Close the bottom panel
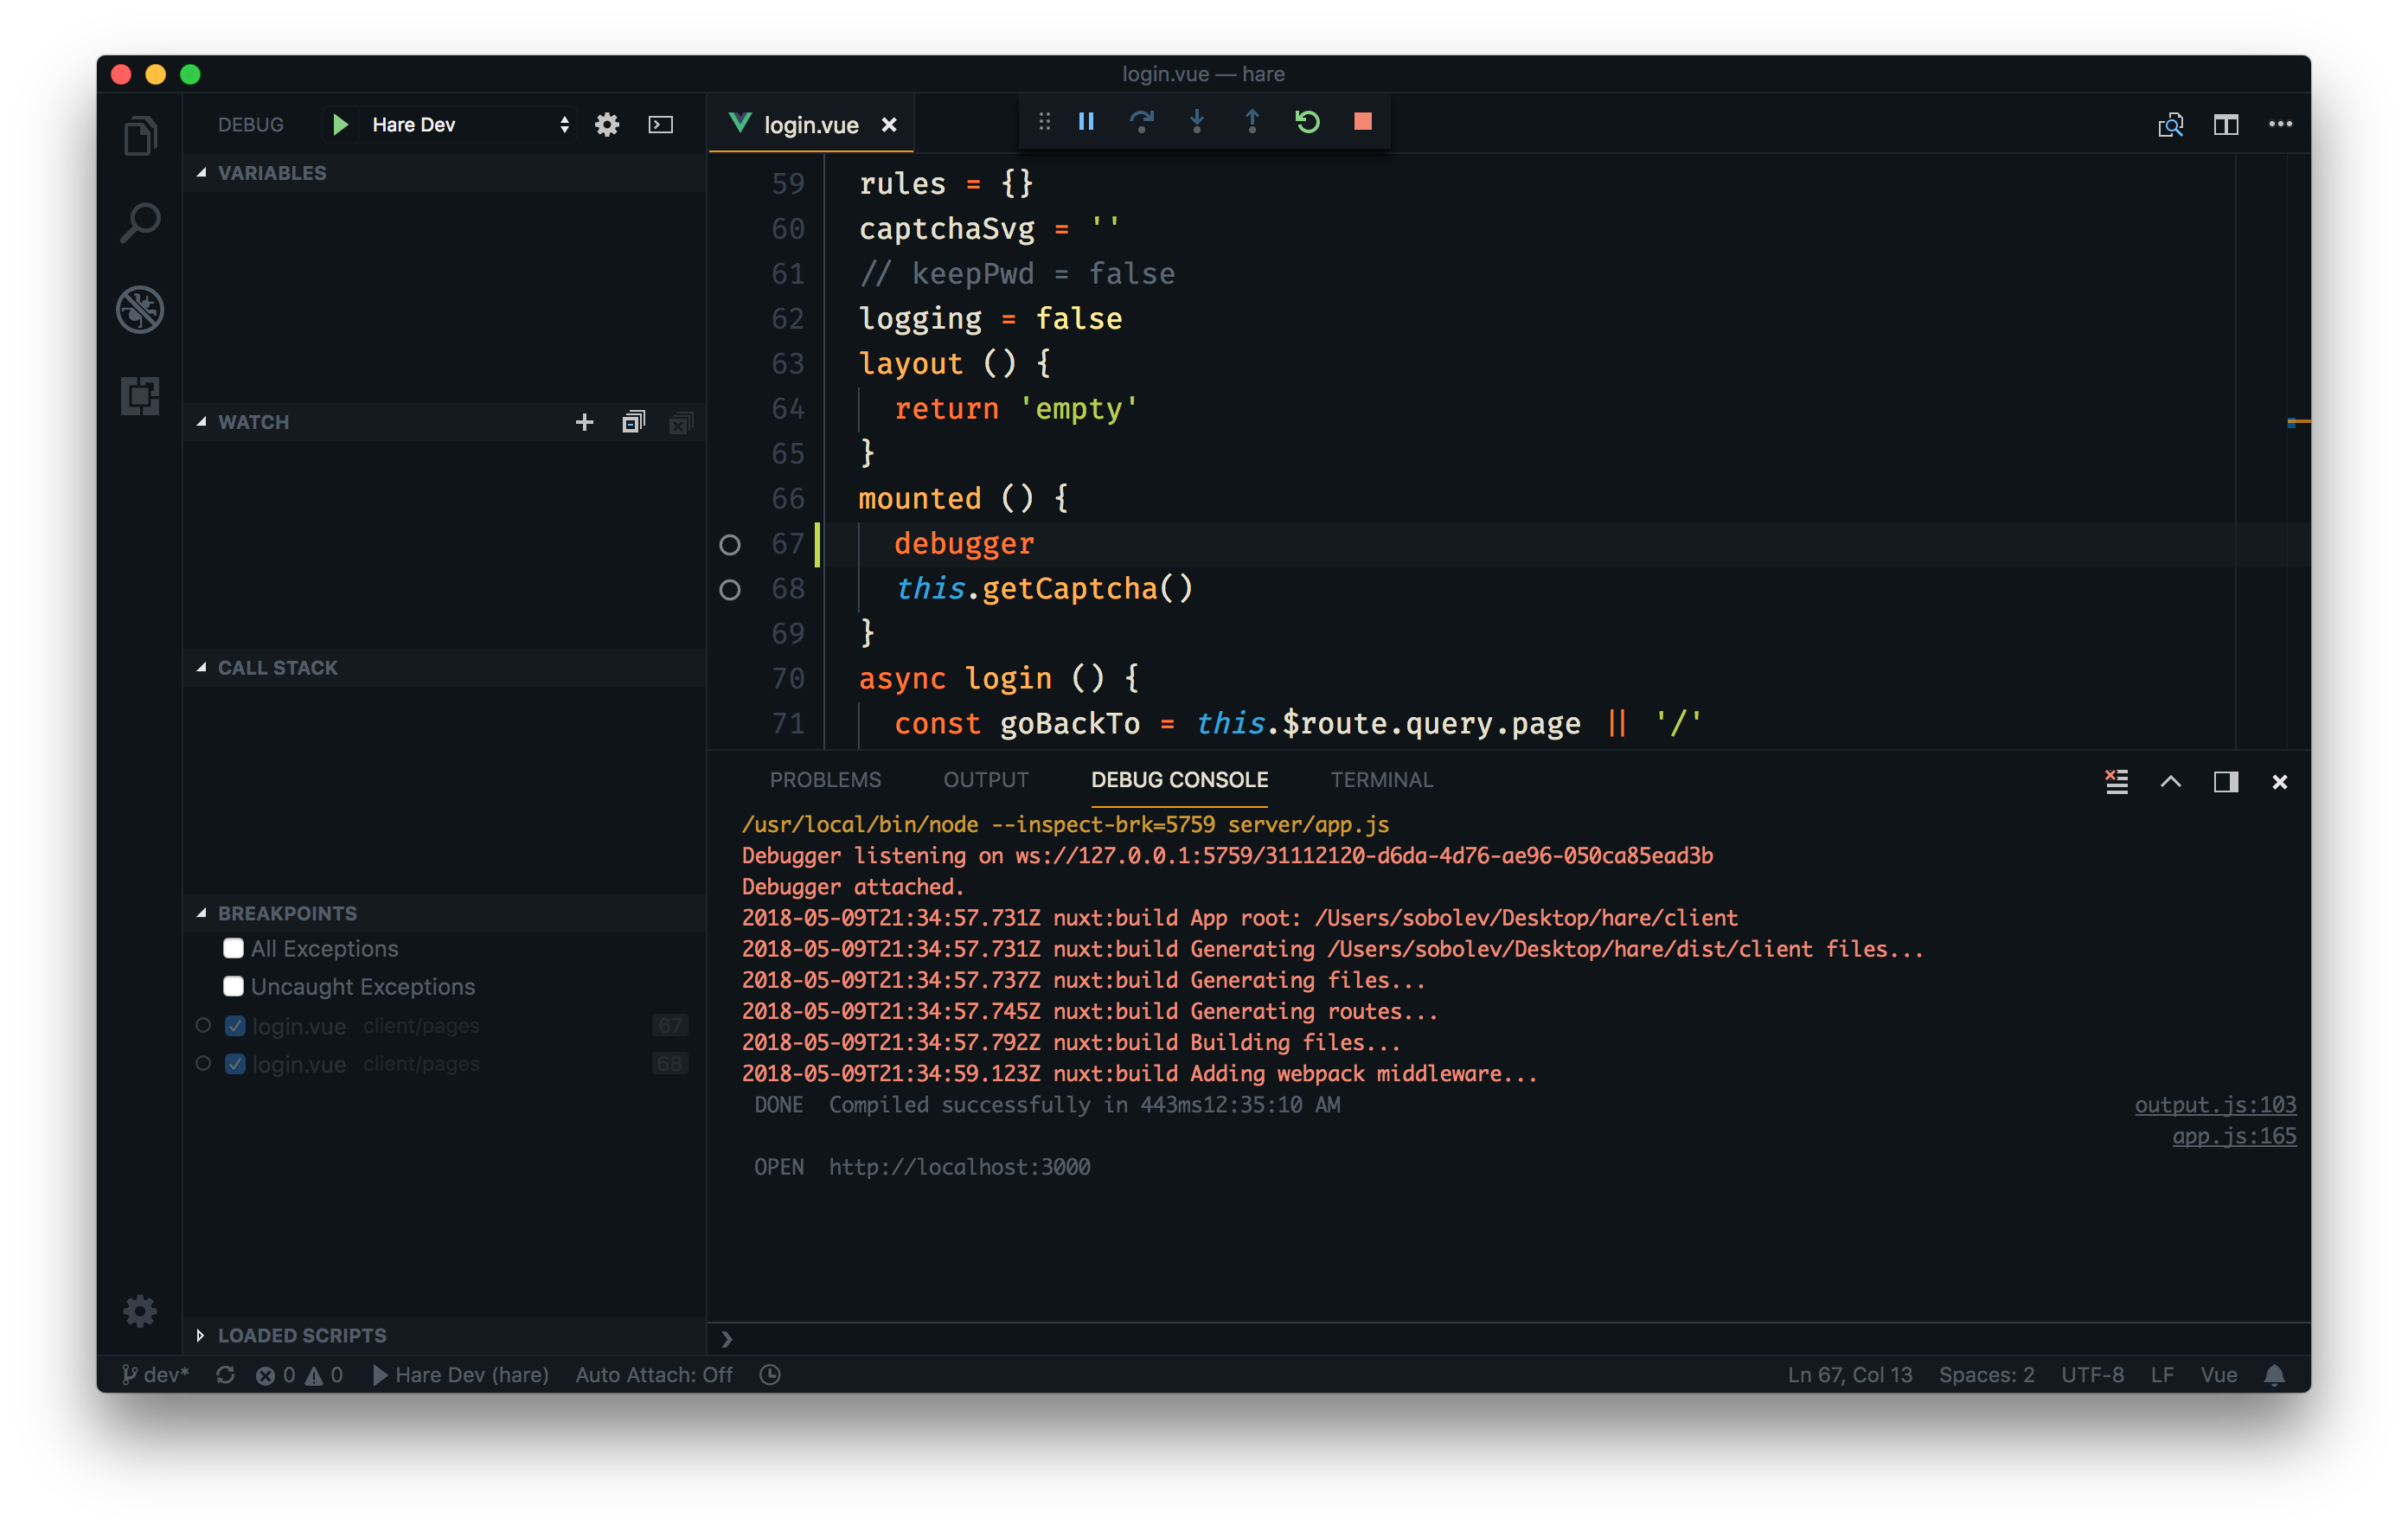The image size is (2408, 1531). pyautogui.click(x=2279, y=782)
